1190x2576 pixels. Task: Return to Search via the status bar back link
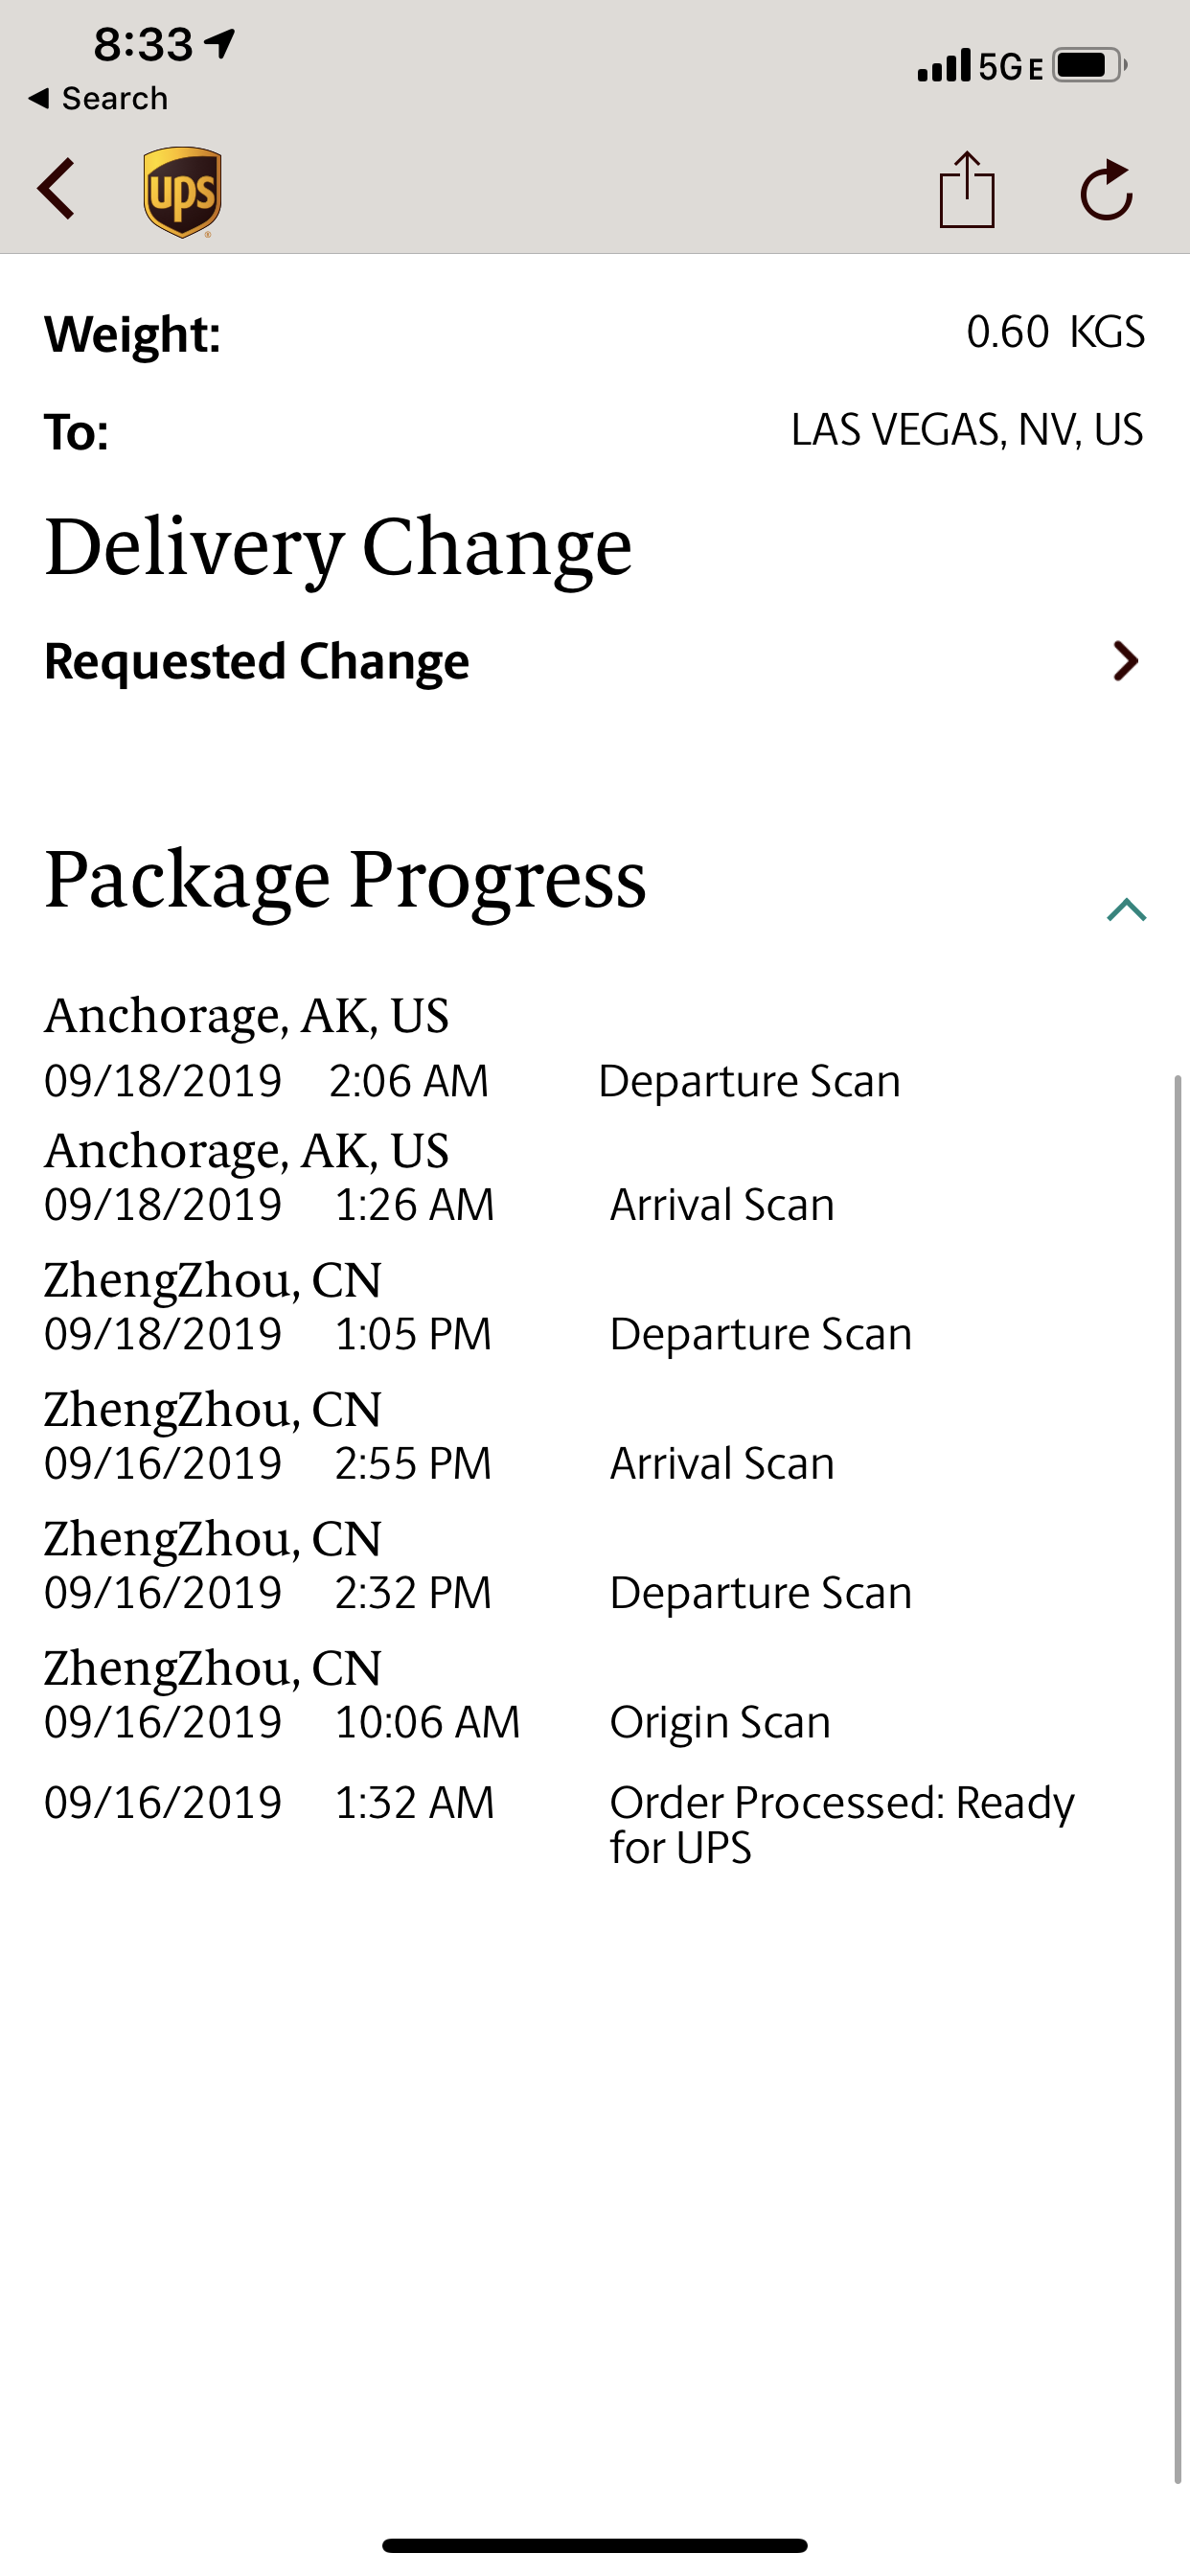point(98,98)
